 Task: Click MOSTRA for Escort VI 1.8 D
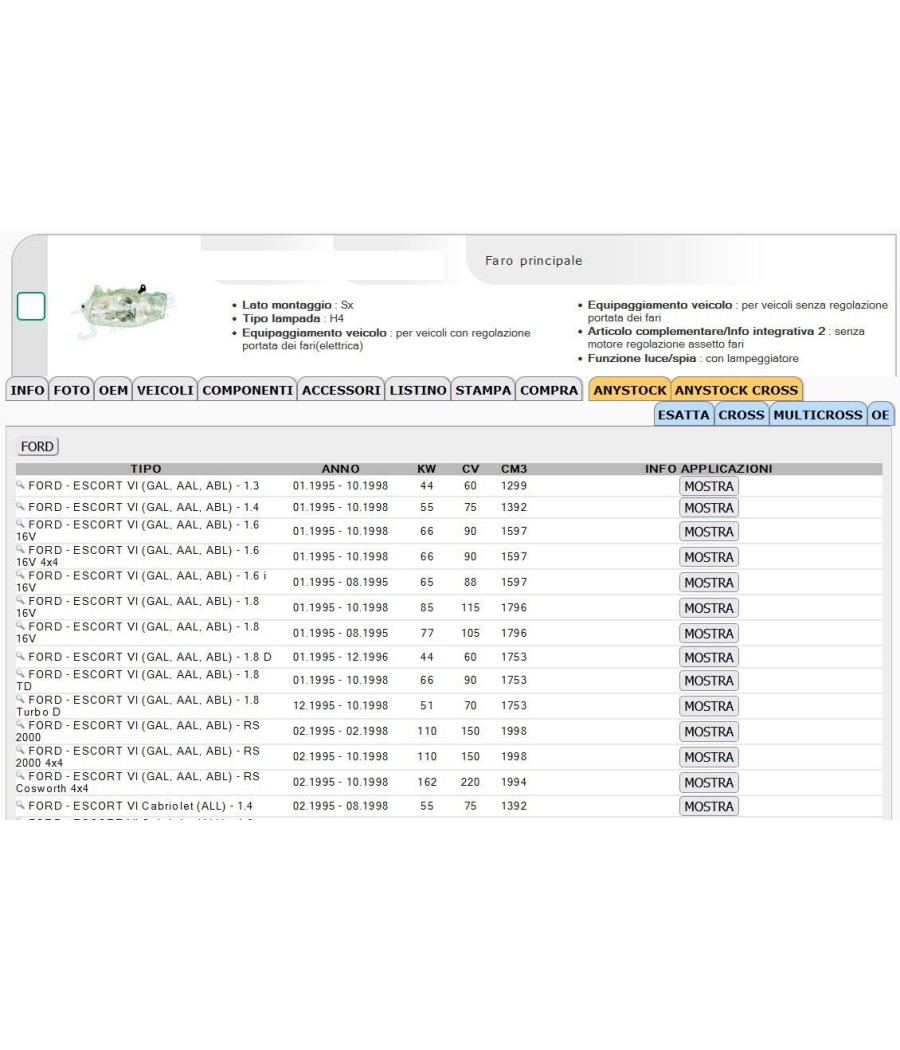(708, 658)
